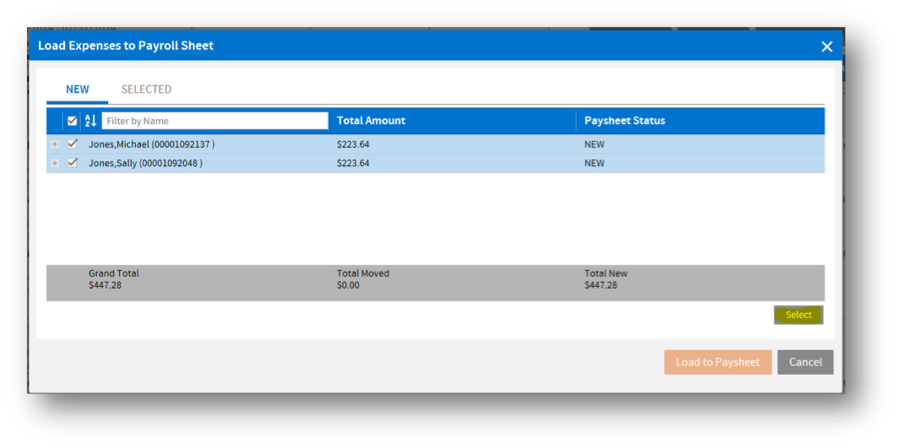Viewport: 900px width, 448px height.
Task: Uncheck the Jones,Michael row checkbox
Action: (x=72, y=144)
